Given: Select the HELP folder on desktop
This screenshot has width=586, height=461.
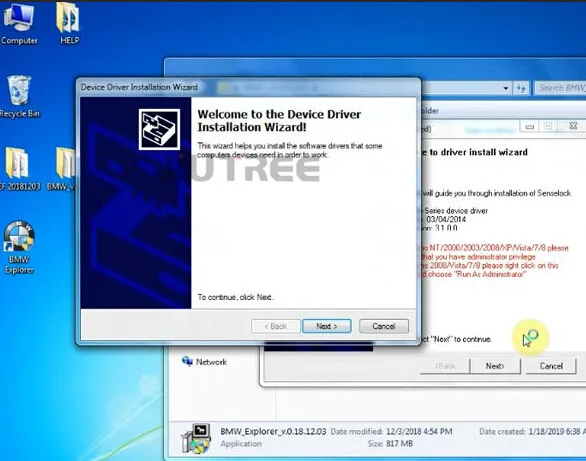Looking at the screenshot, I should tap(69, 23).
